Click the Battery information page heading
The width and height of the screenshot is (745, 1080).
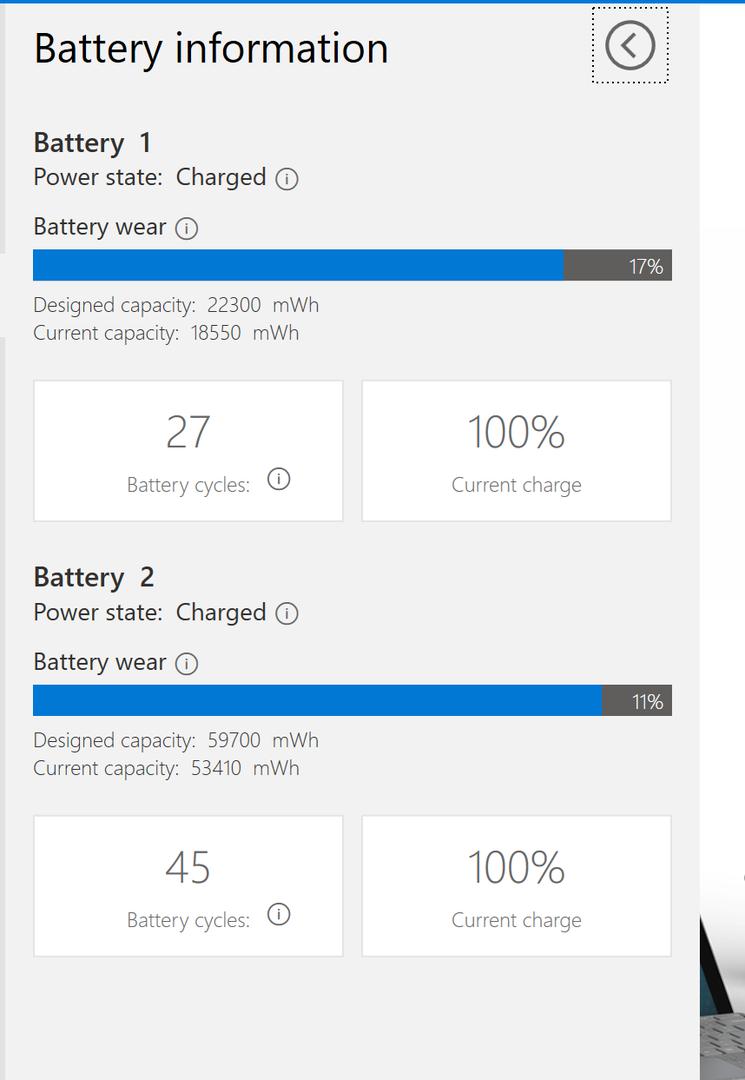[211, 49]
